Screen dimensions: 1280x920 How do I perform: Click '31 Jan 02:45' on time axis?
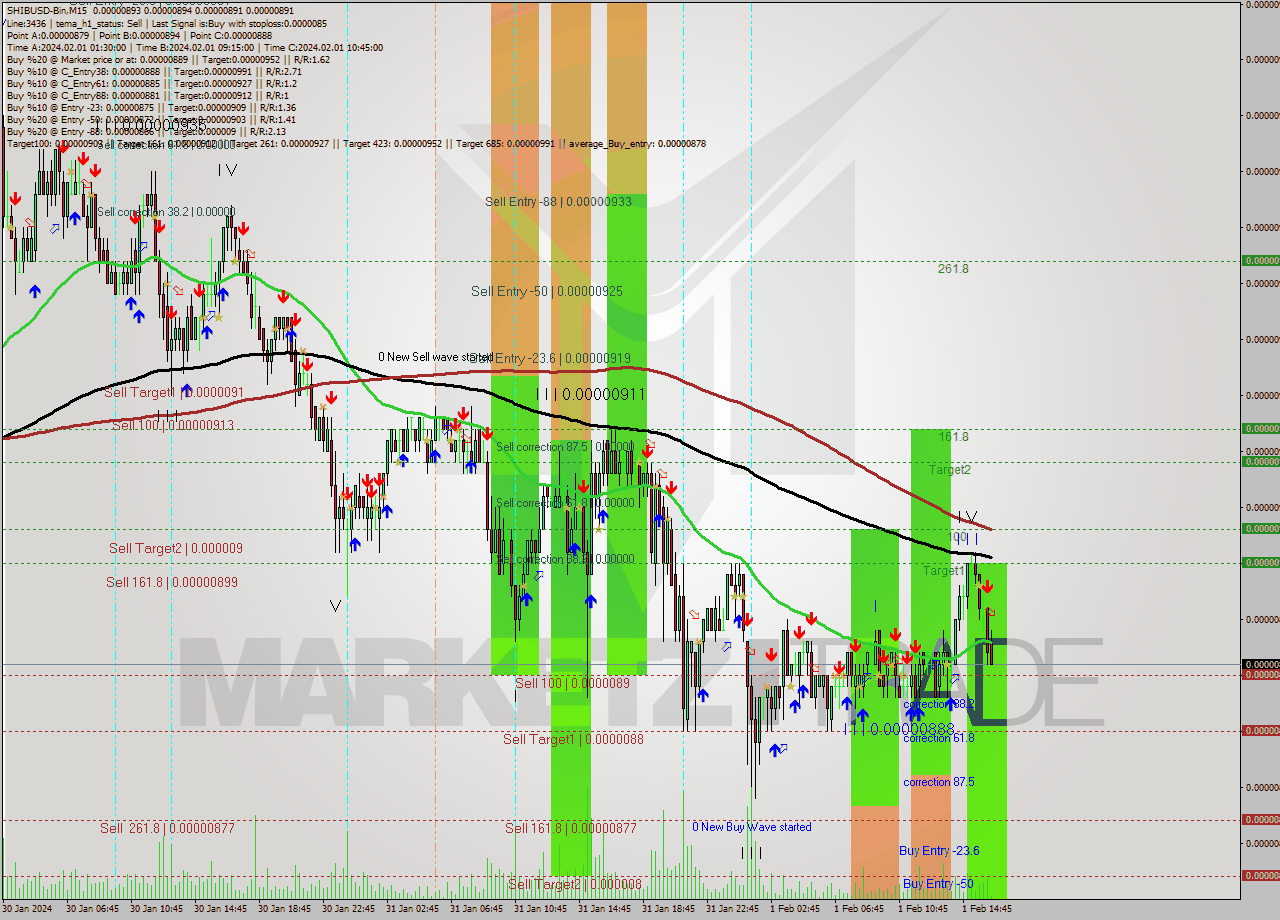click(411, 909)
